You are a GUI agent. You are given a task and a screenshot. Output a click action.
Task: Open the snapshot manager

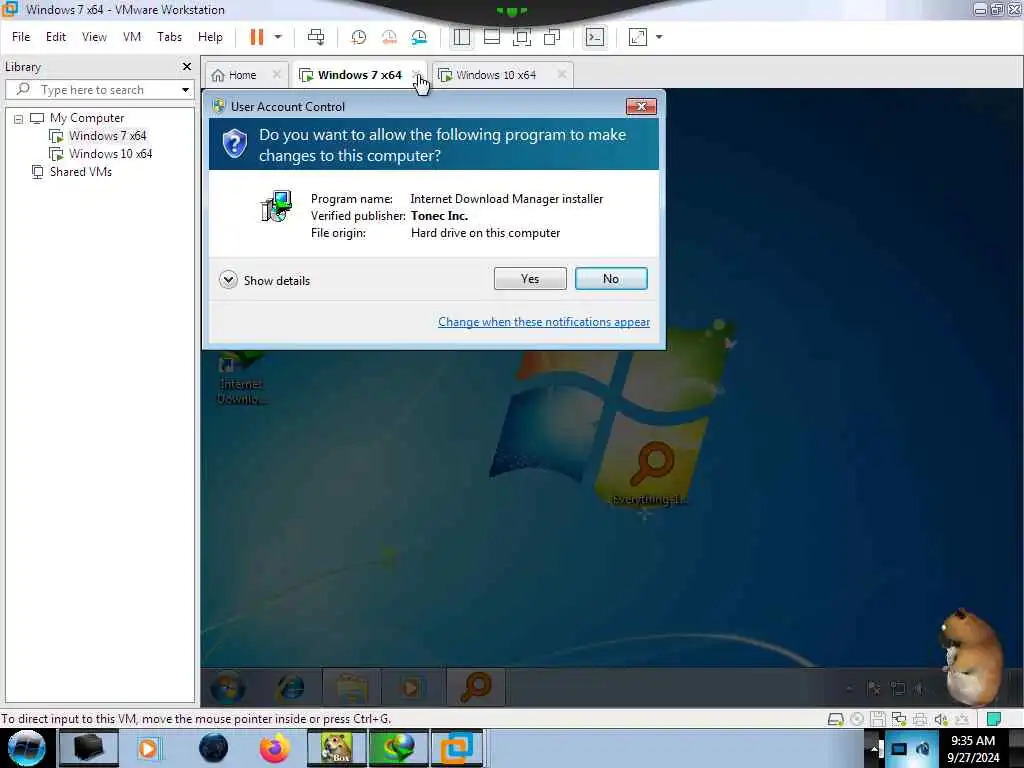pos(419,37)
